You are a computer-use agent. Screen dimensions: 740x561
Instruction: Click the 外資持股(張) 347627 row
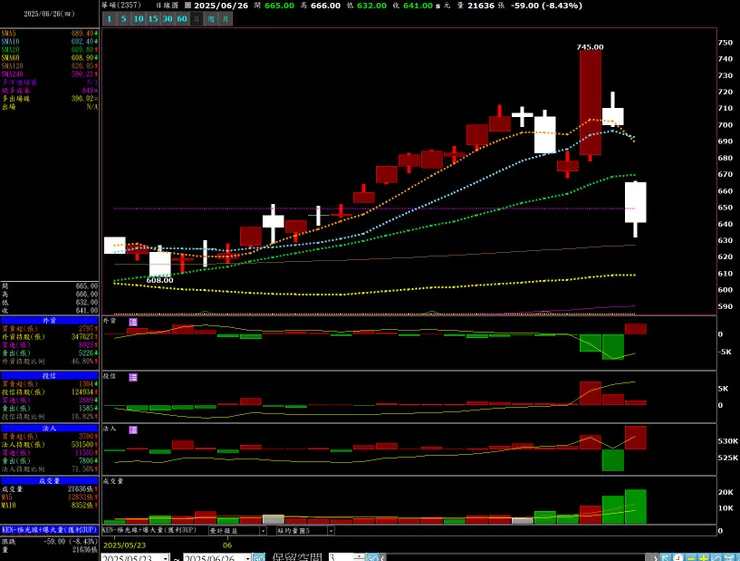coord(50,337)
